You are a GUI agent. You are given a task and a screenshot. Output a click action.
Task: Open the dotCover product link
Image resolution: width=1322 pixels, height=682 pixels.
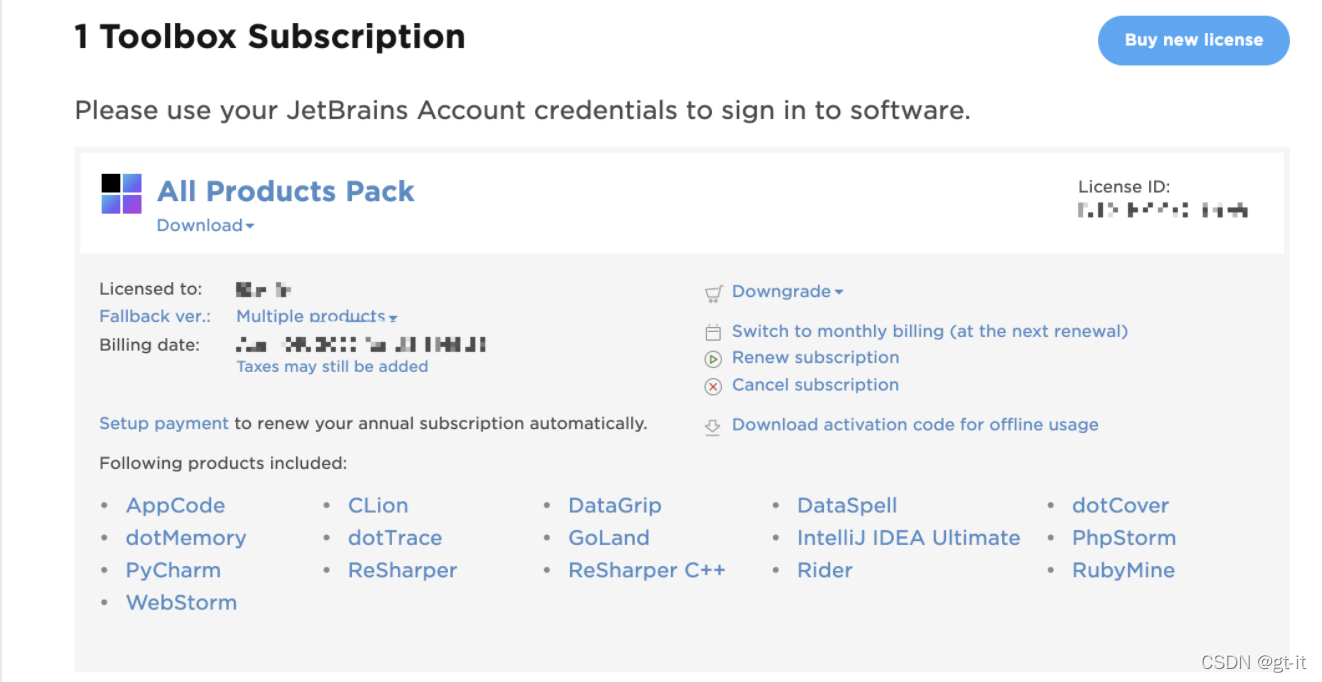coord(1120,505)
